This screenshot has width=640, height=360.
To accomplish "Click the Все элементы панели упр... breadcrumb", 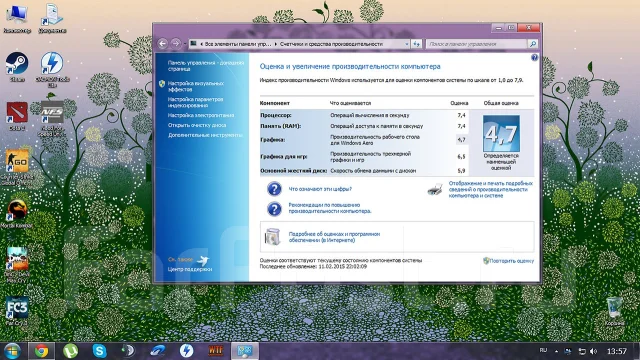I will (x=238, y=44).
